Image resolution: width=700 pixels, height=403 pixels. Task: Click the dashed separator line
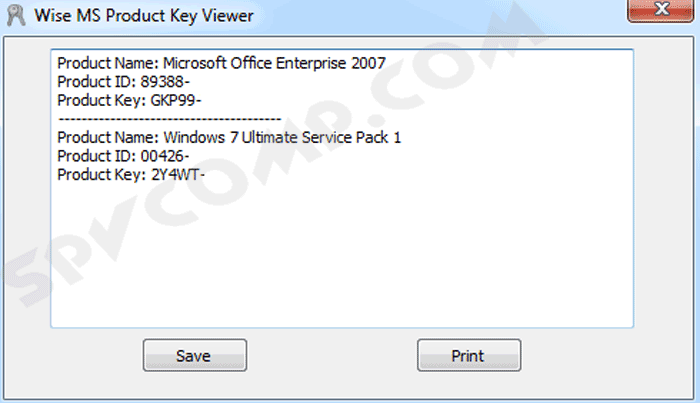pos(170,119)
